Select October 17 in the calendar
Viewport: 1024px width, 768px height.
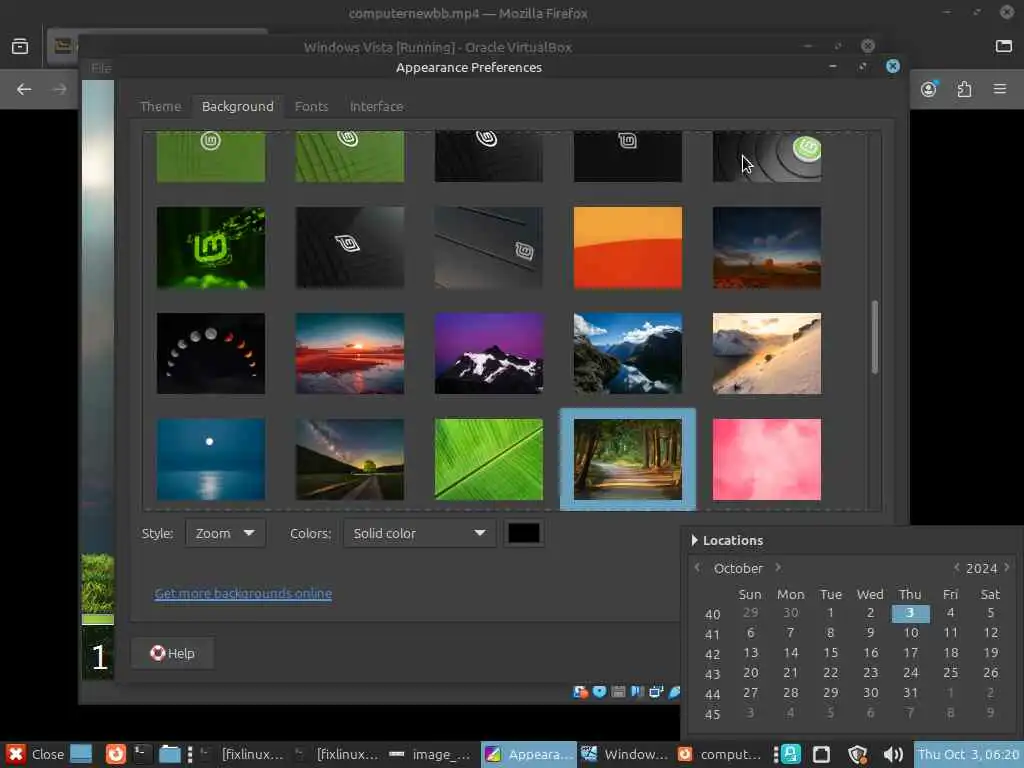coord(910,652)
